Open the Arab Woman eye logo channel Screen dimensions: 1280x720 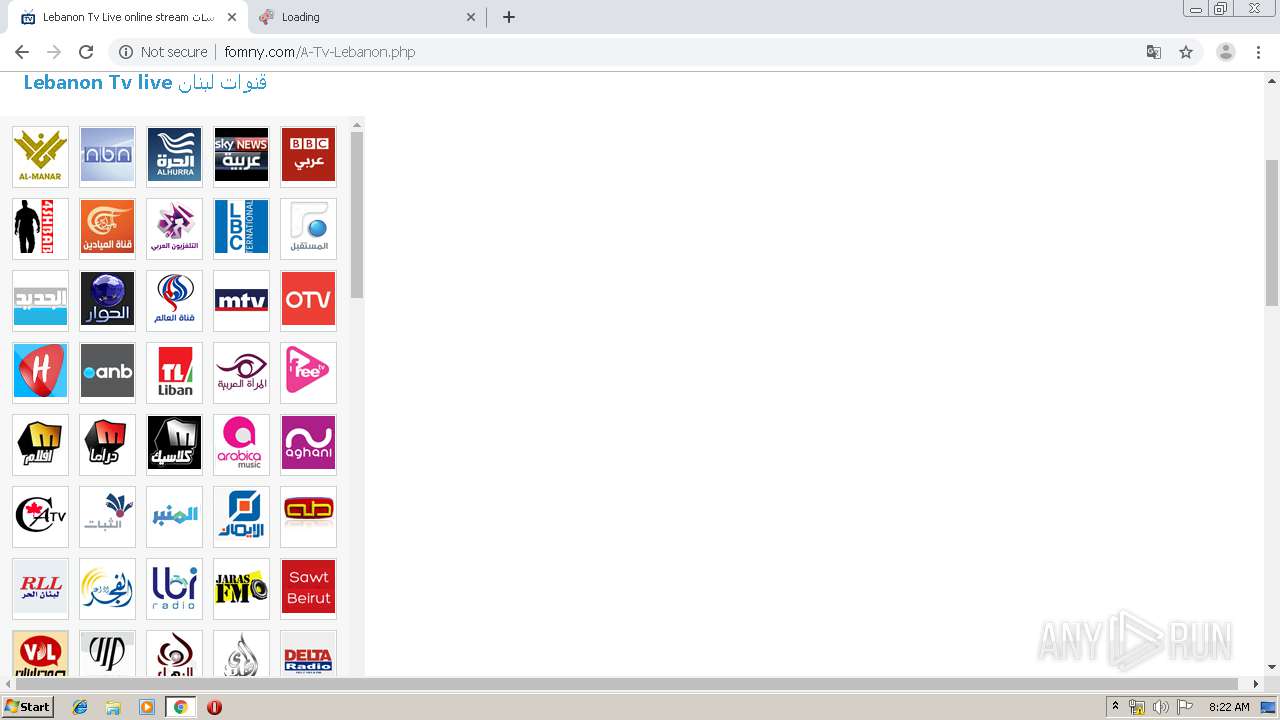pos(242,372)
